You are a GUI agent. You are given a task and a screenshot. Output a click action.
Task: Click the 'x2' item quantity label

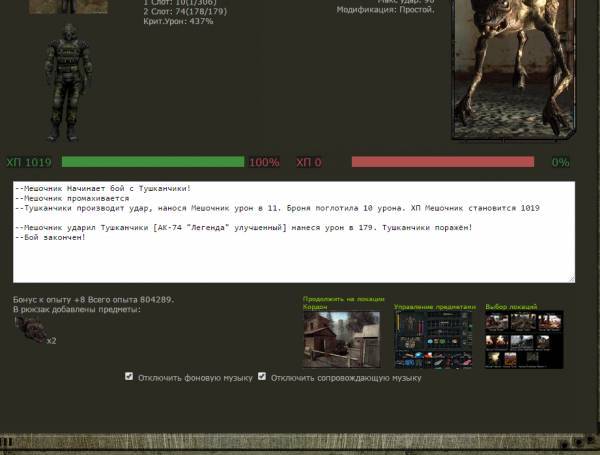click(x=51, y=341)
